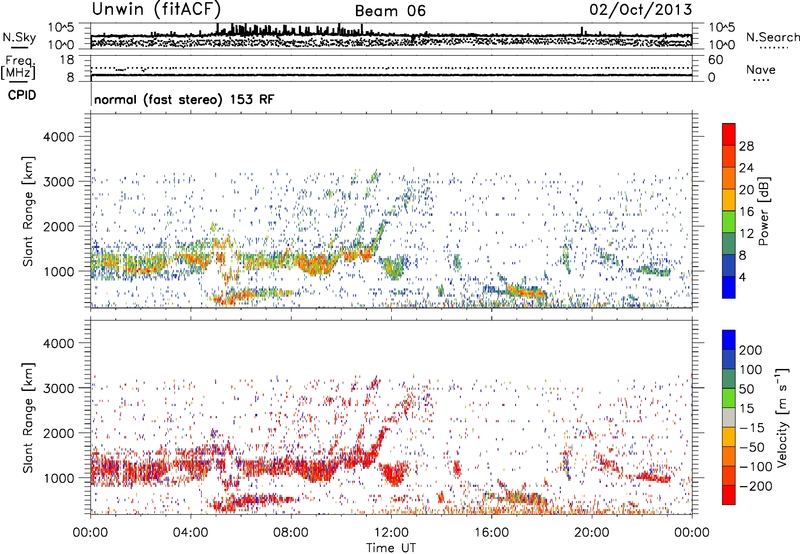800x554 pixels.
Task: Click the '-15' Velocity colorbar tick label
Action: point(752,428)
